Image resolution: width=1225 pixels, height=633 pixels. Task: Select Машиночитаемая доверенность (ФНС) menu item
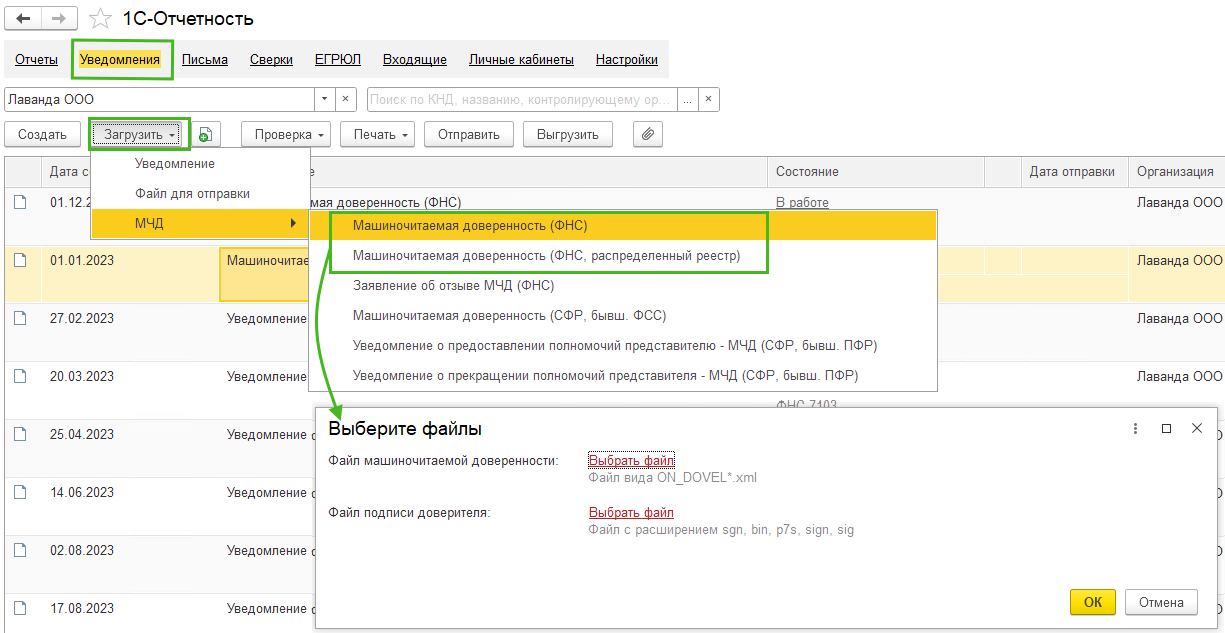click(622, 226)
